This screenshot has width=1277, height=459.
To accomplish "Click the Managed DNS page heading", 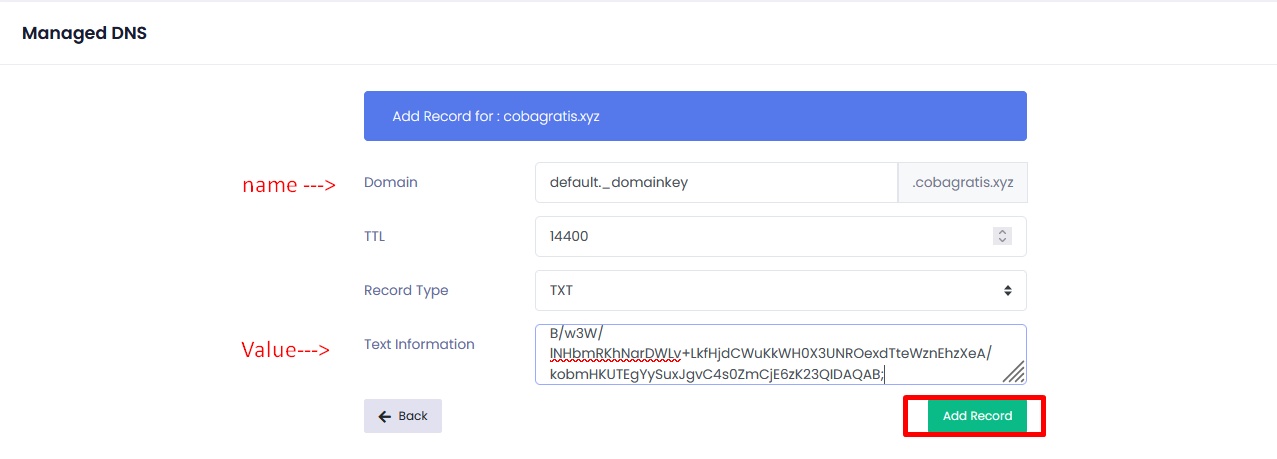I will 84,33.
